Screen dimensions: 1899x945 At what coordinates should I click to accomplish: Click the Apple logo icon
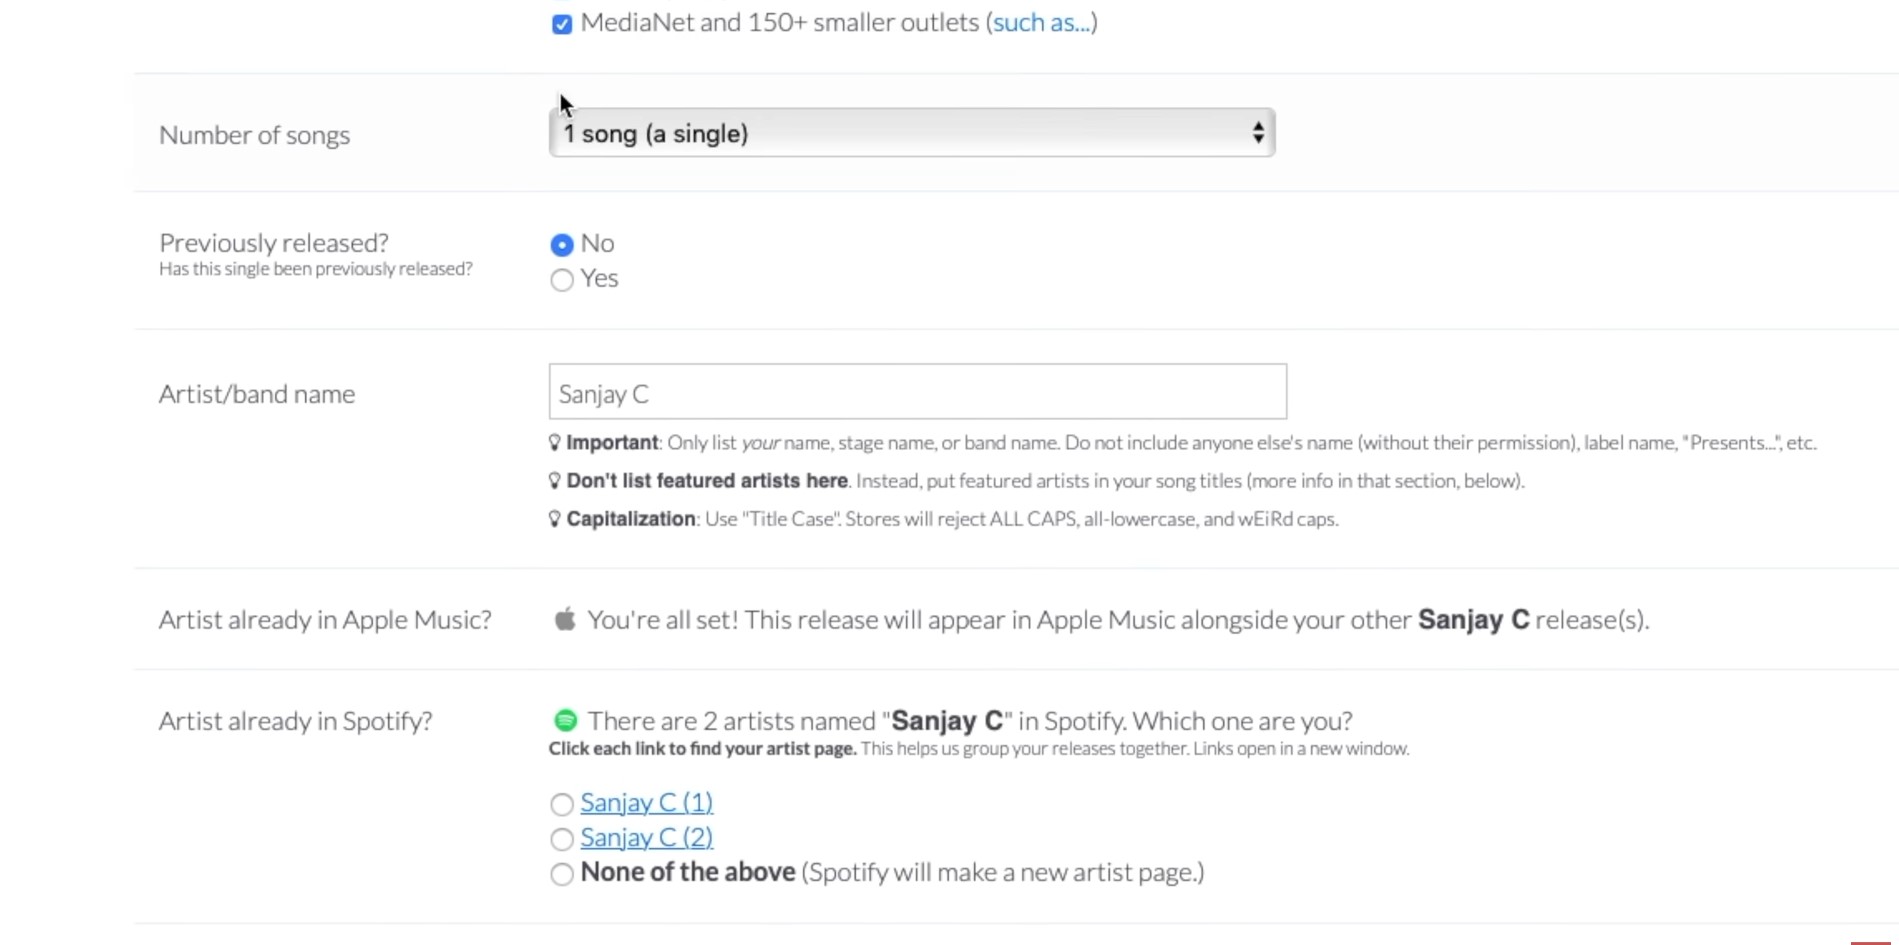pyautogui.click(x=565, y=619)
